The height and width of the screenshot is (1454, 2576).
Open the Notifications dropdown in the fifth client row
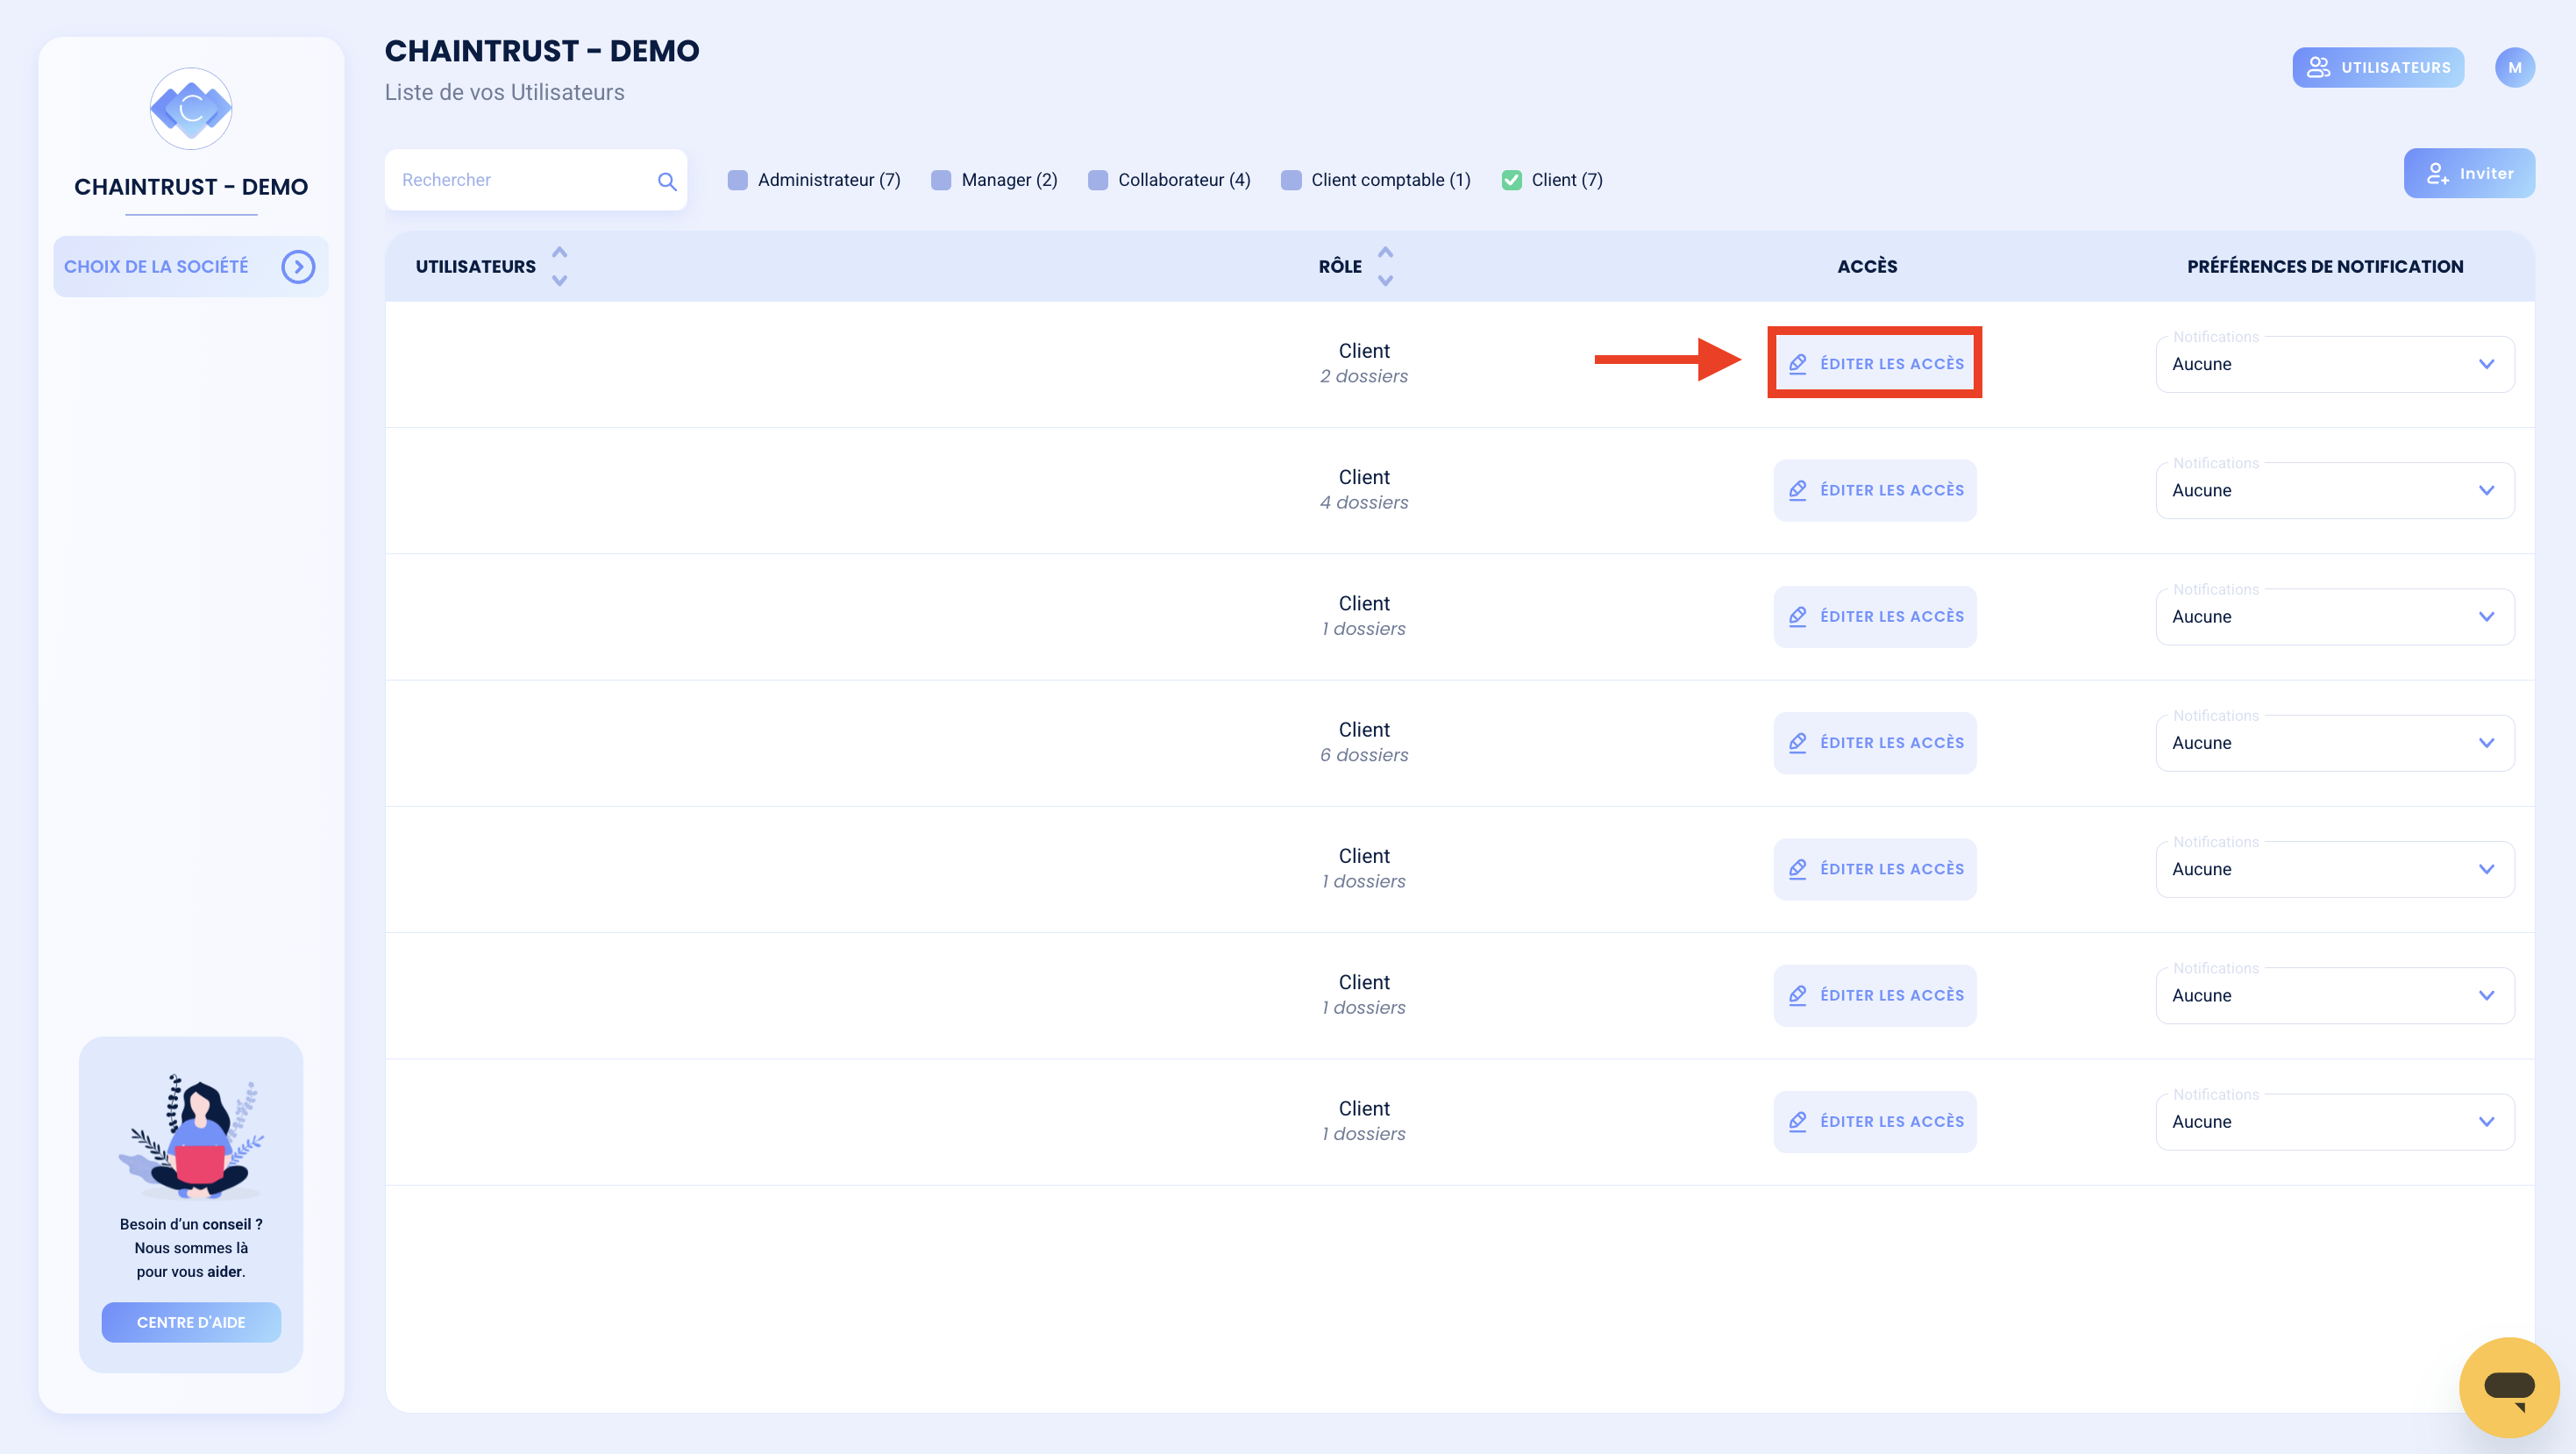tap(2335, 869)
